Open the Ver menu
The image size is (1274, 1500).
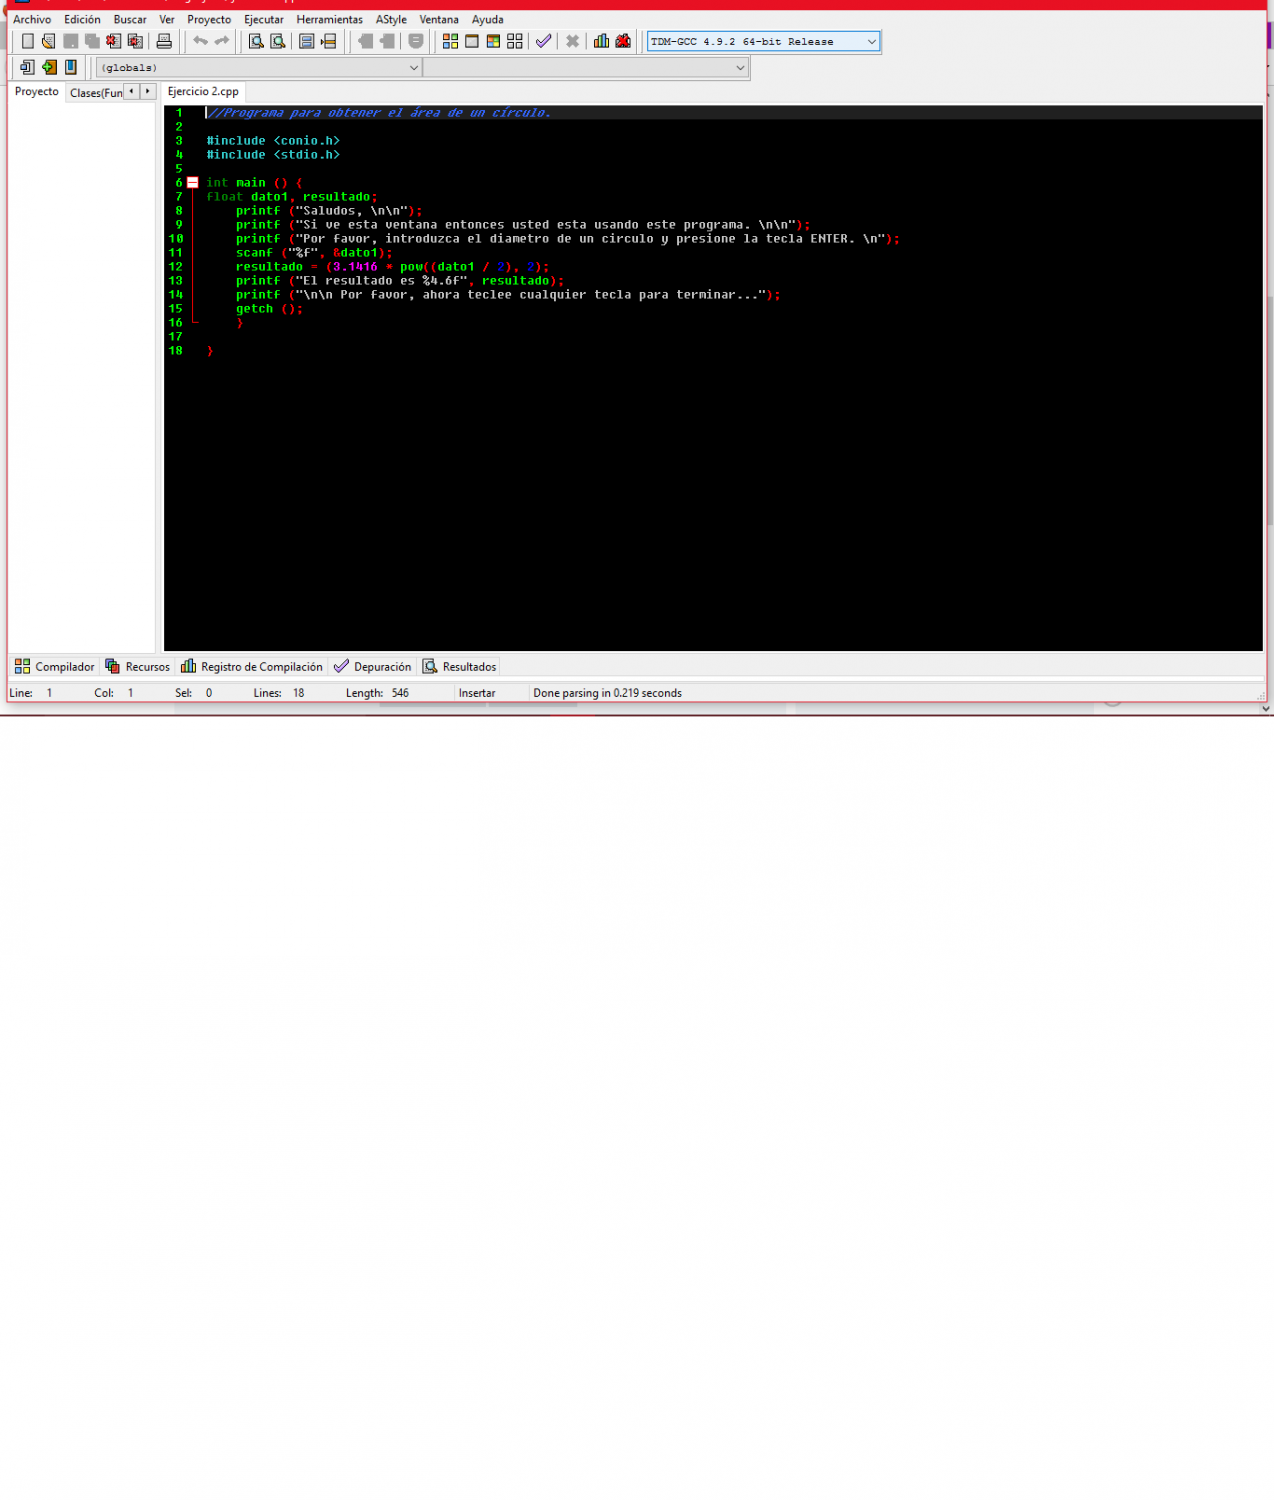point(167,19)
